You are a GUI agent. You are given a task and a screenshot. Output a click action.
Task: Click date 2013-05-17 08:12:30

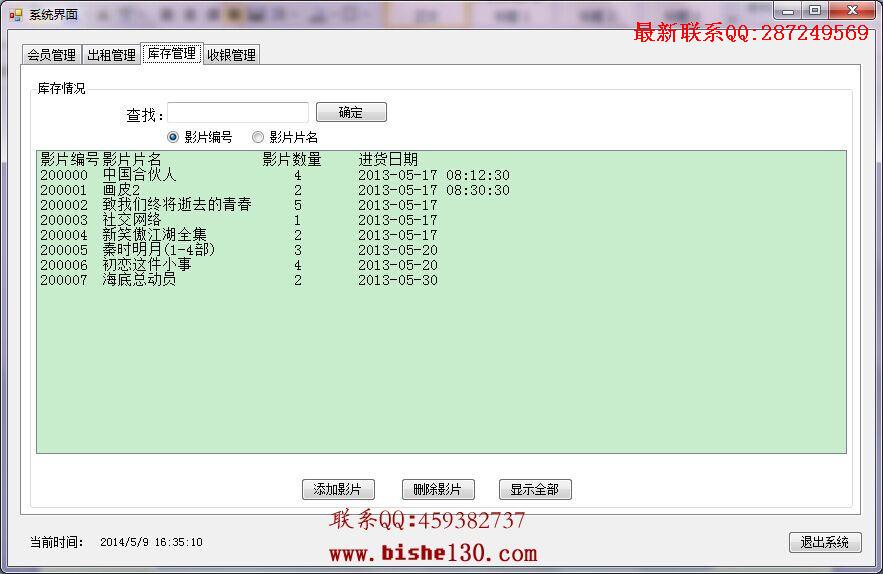click(x=434, y=175)
